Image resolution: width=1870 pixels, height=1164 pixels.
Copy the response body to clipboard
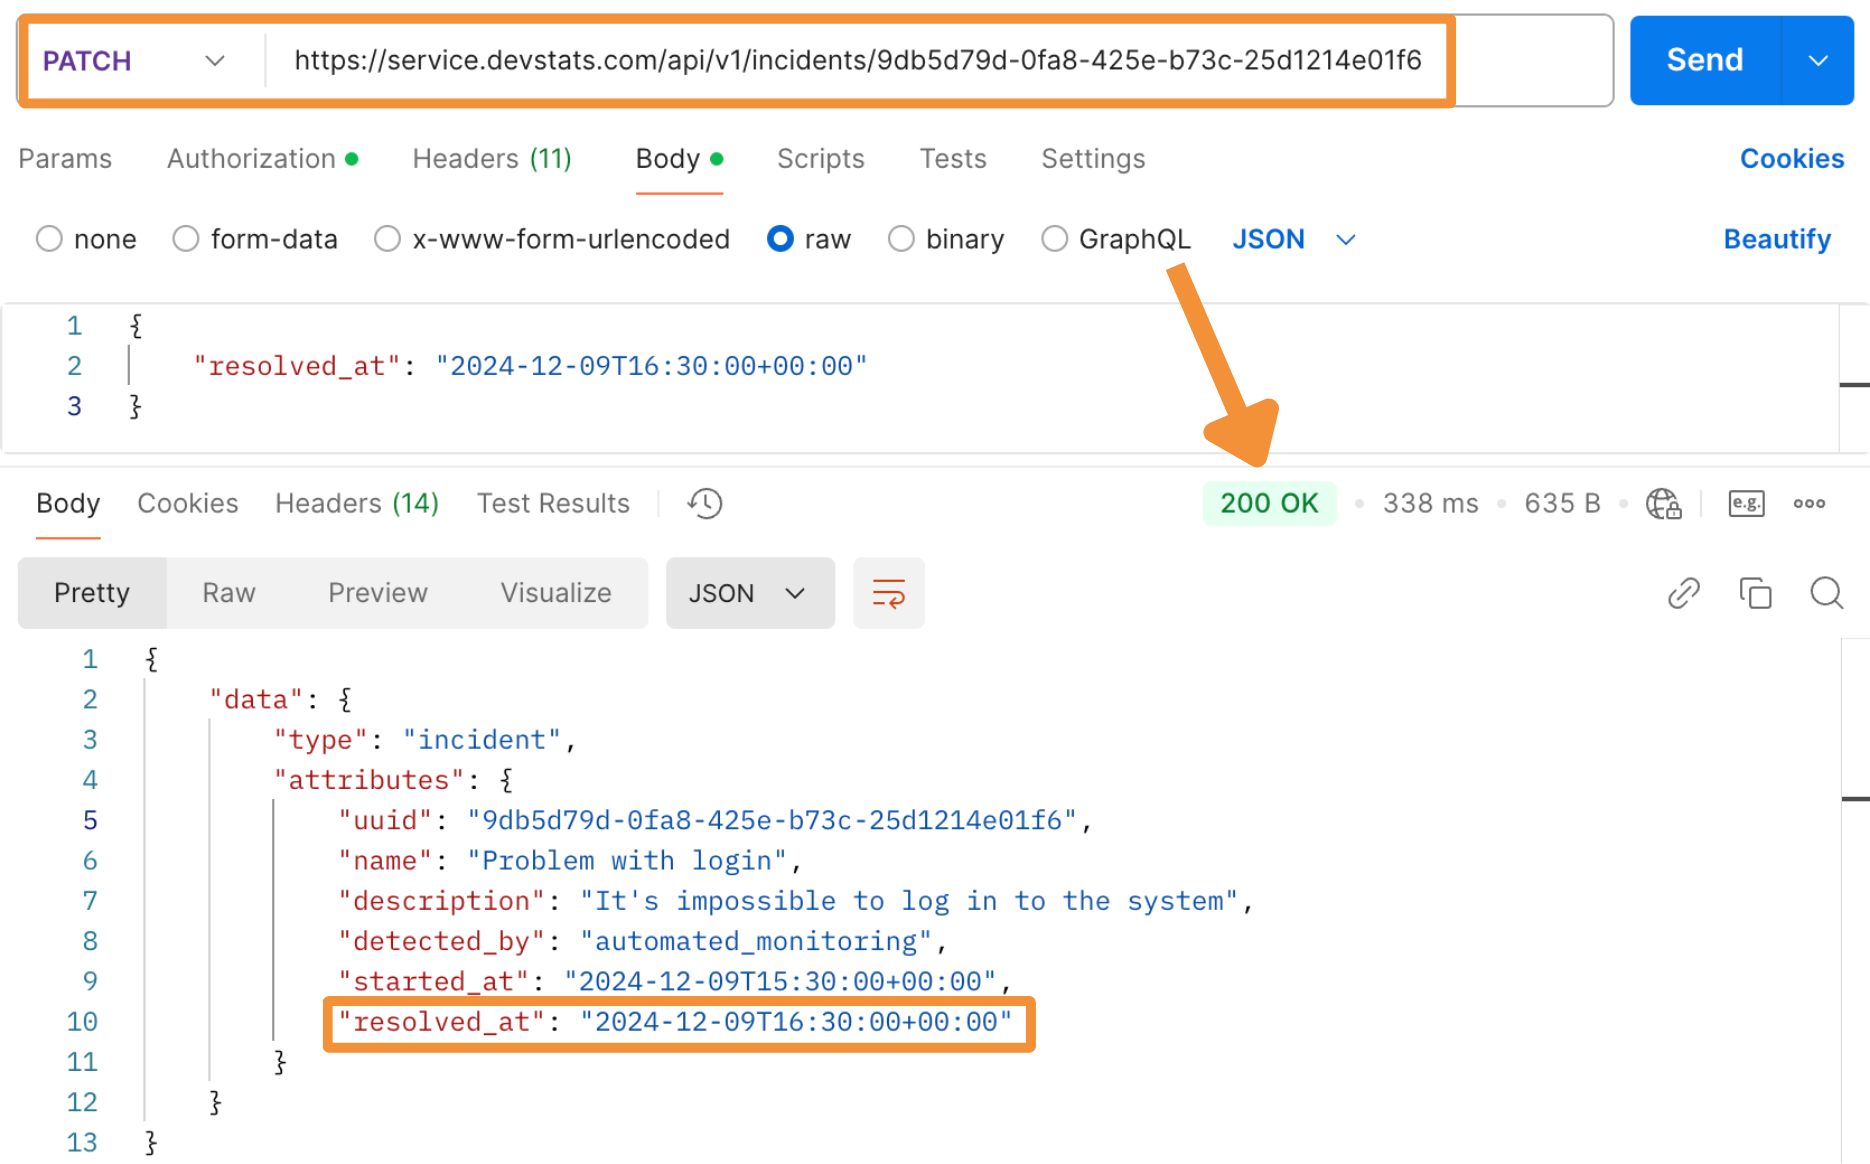click(x=1755, y=593)
